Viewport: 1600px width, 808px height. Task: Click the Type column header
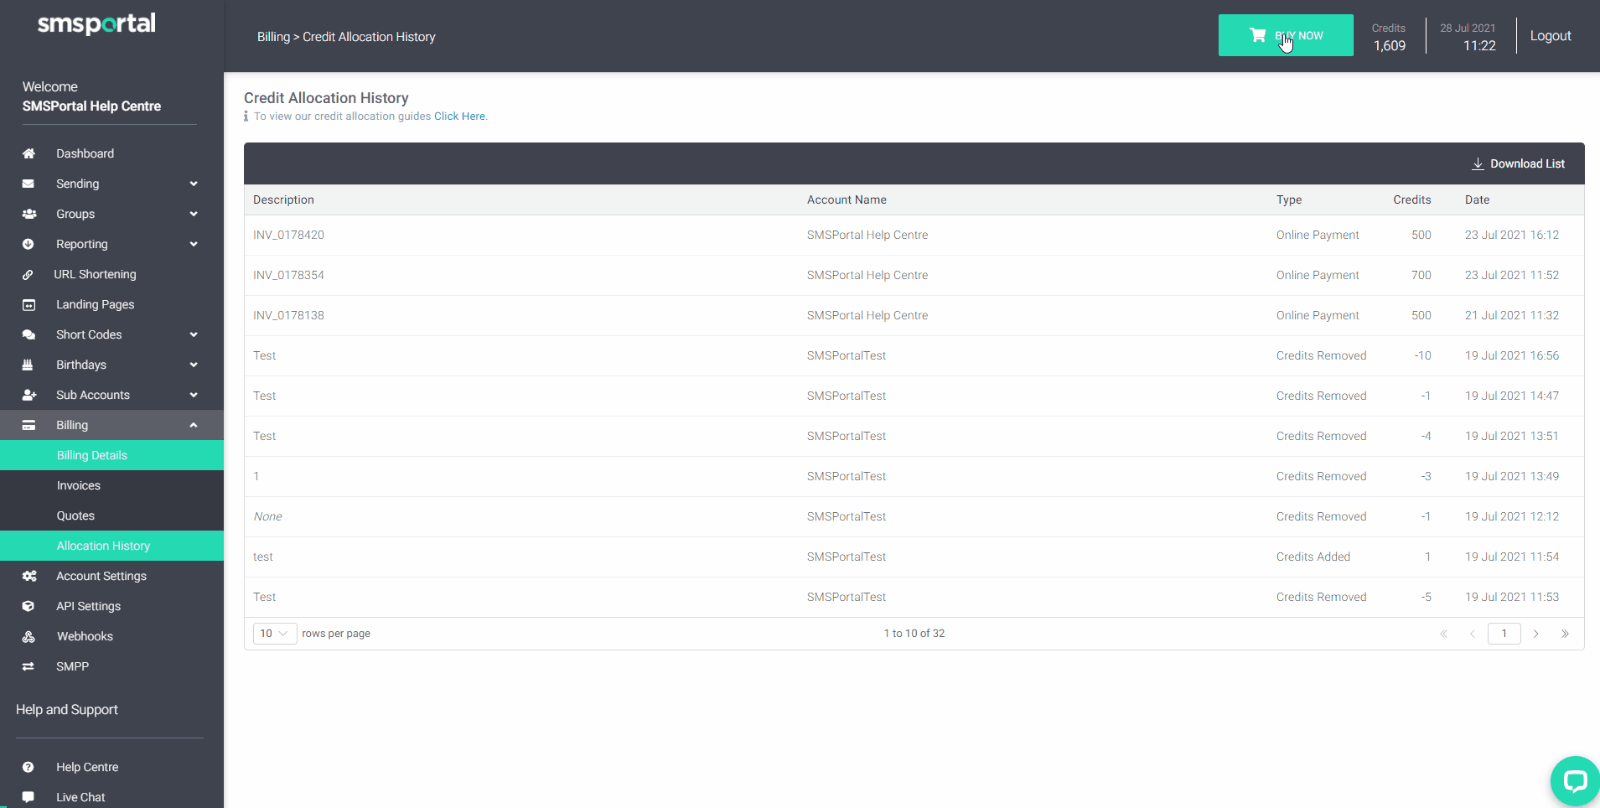(1289, 200)
